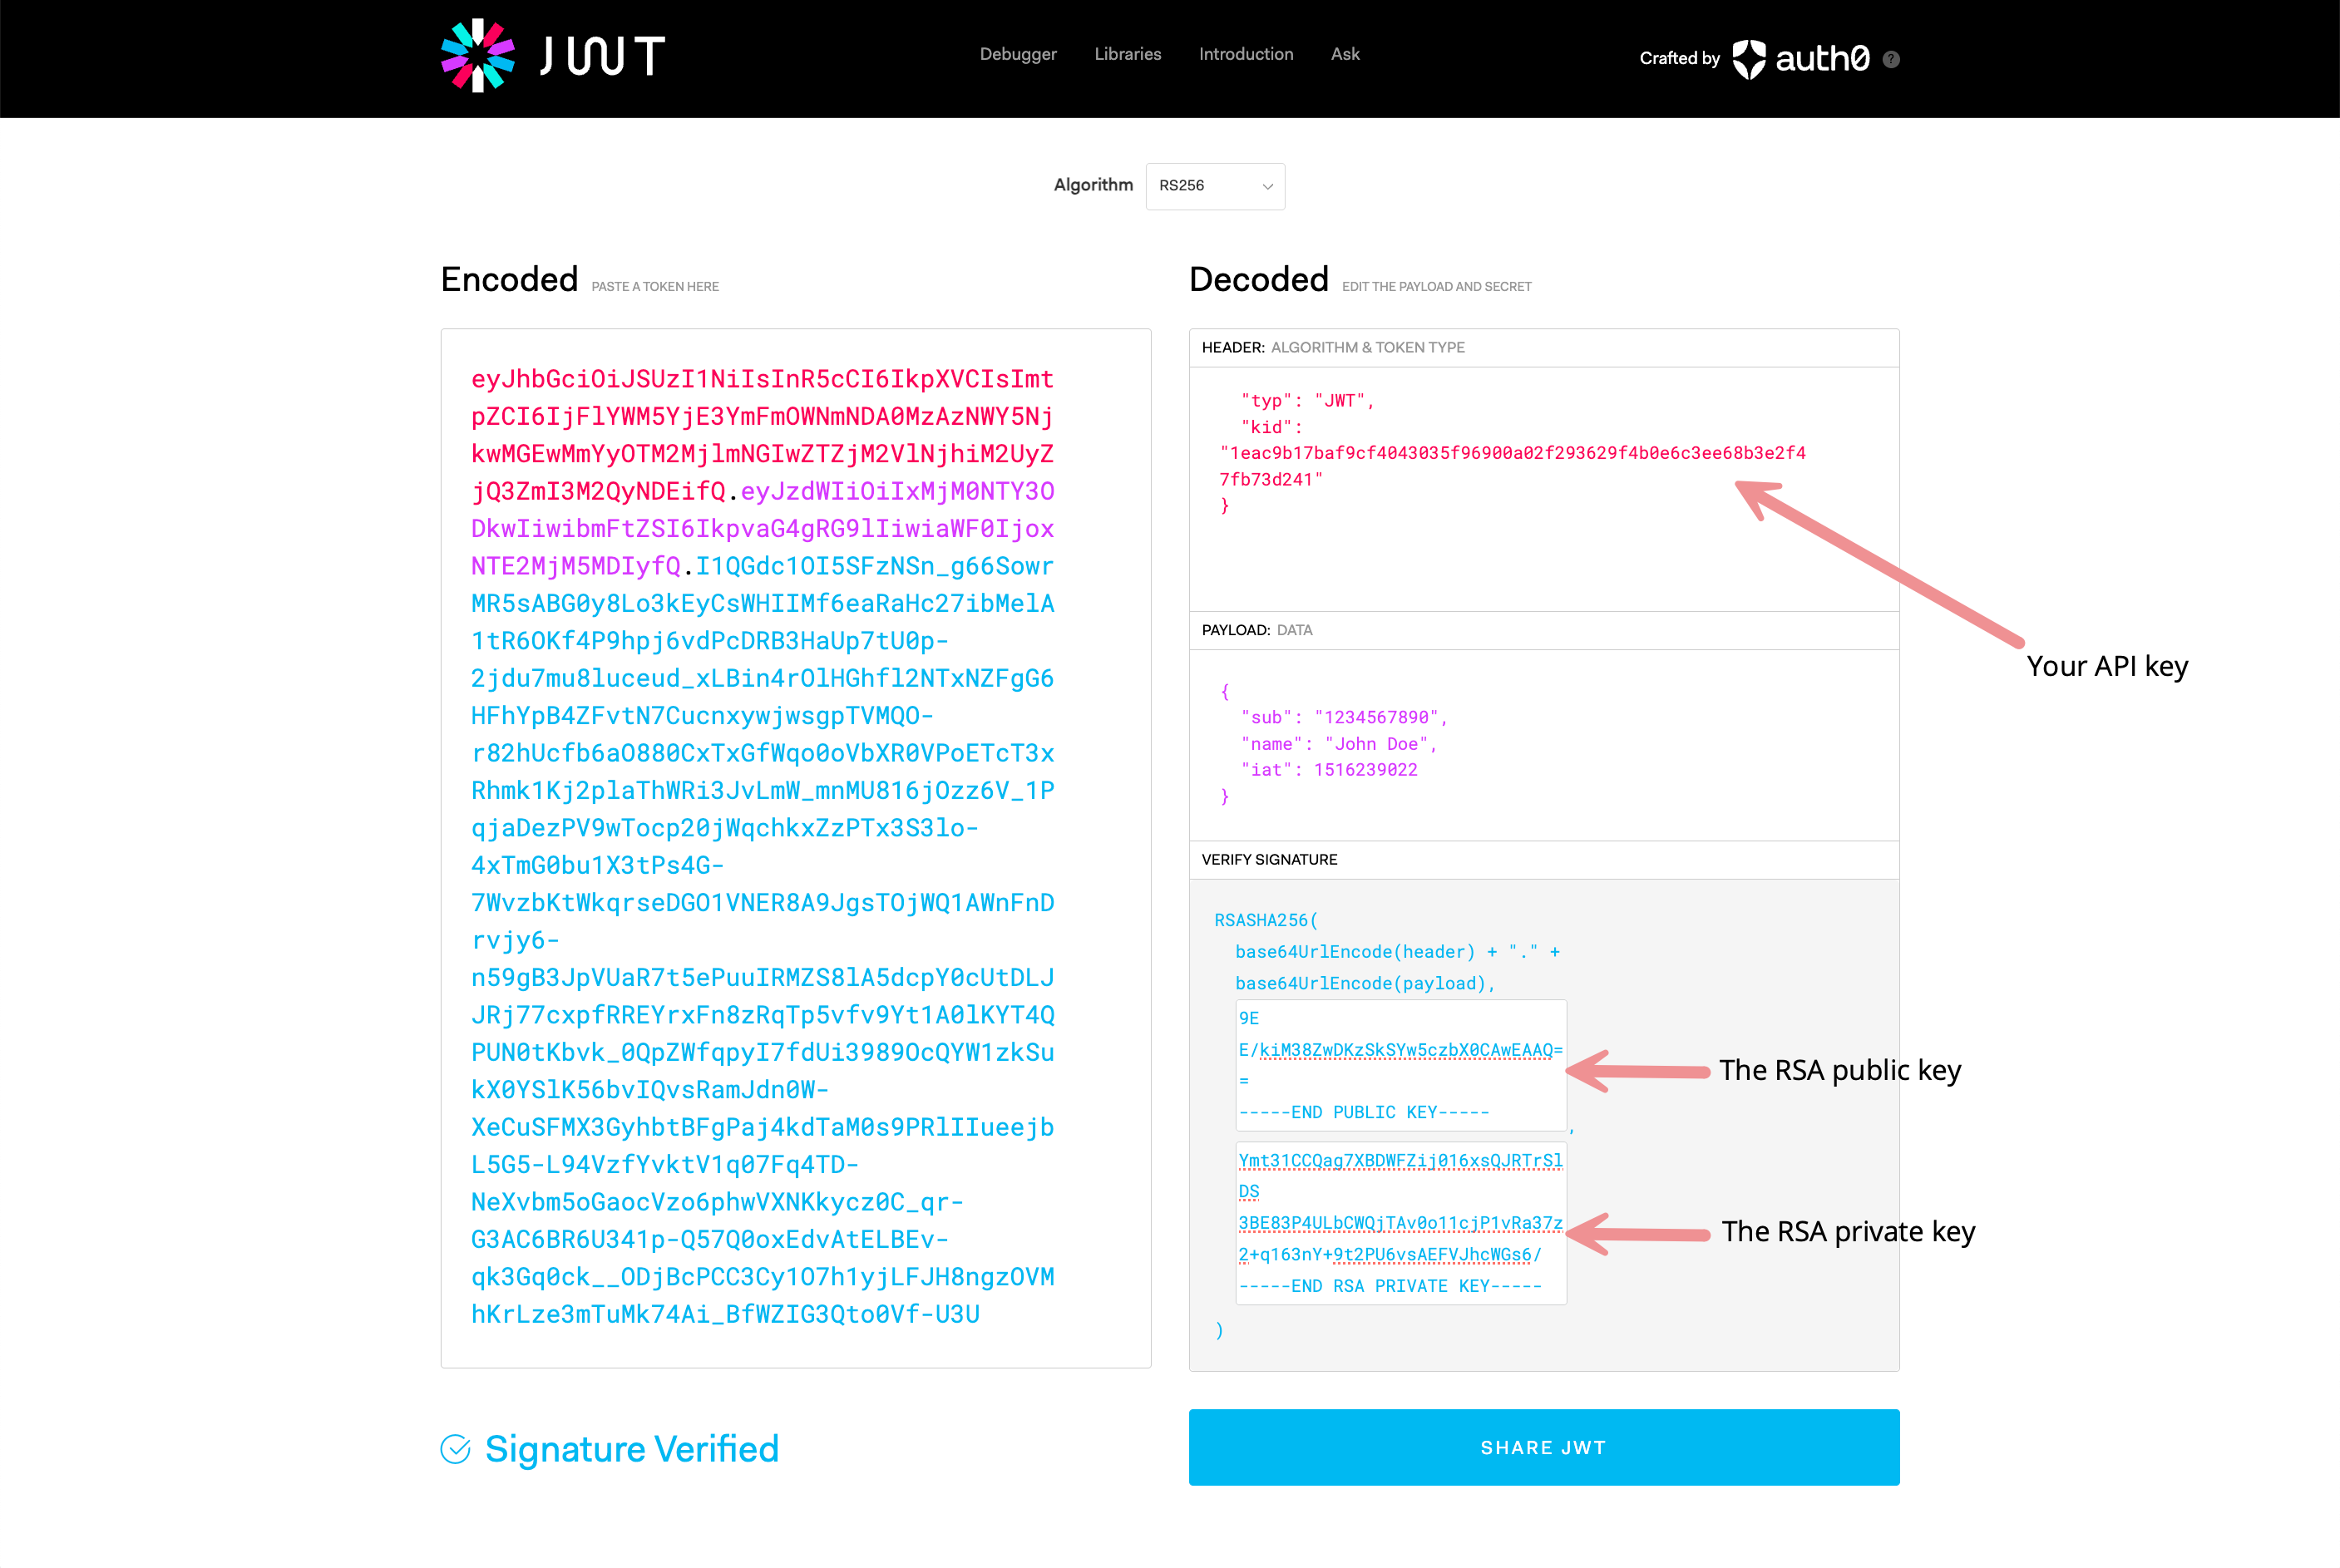This screenshot has width=2340, height=1568.
Task: Click the auth0 logo
Action: [1800, 58]
